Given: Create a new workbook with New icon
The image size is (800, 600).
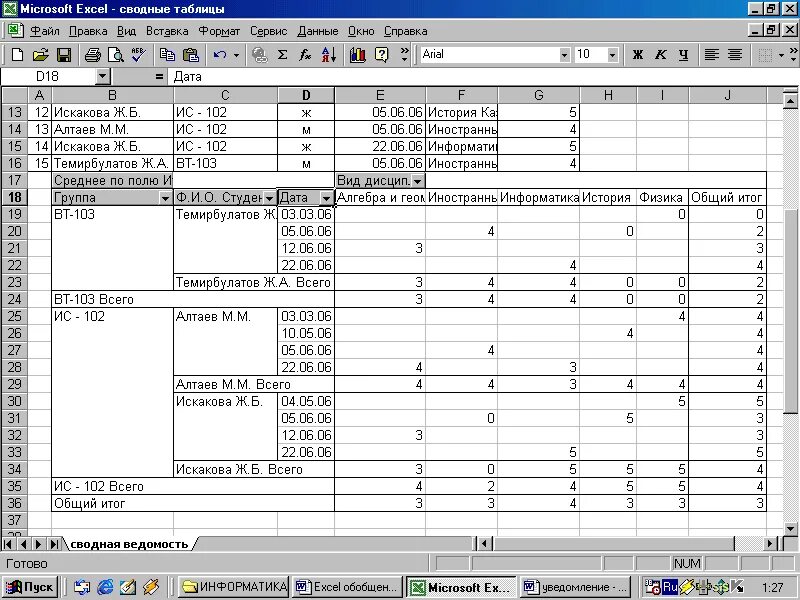Looking at the screenshot, I should point(17,55).
